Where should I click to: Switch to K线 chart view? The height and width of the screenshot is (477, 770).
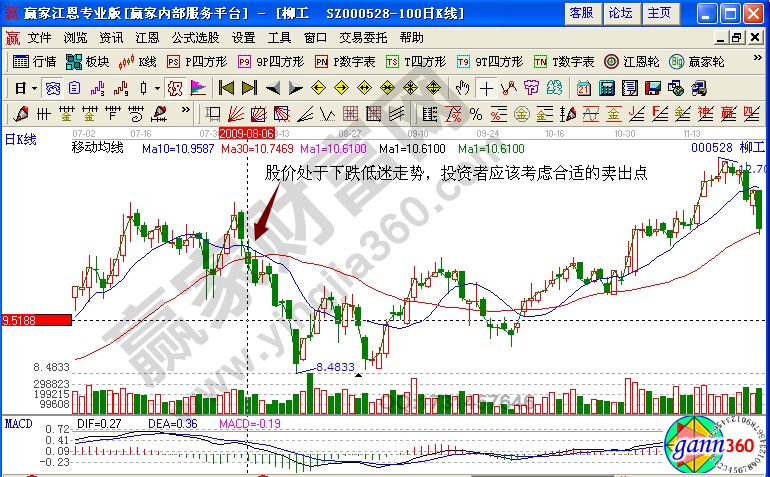(138, 62)
